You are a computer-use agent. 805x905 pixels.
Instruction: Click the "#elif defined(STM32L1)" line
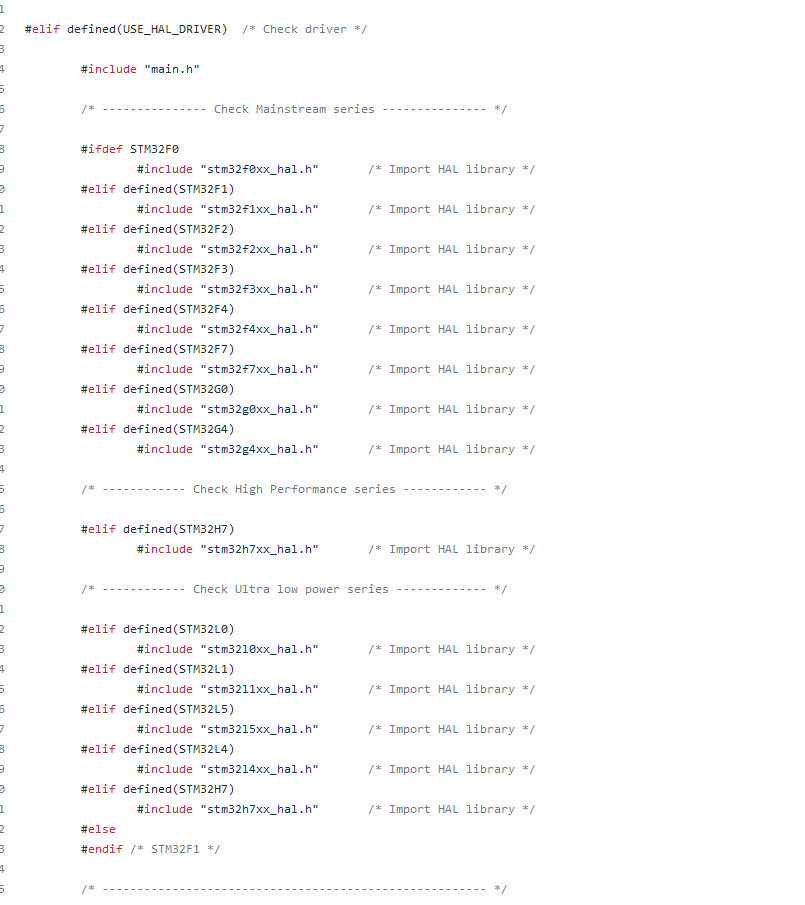pos(158,670)
